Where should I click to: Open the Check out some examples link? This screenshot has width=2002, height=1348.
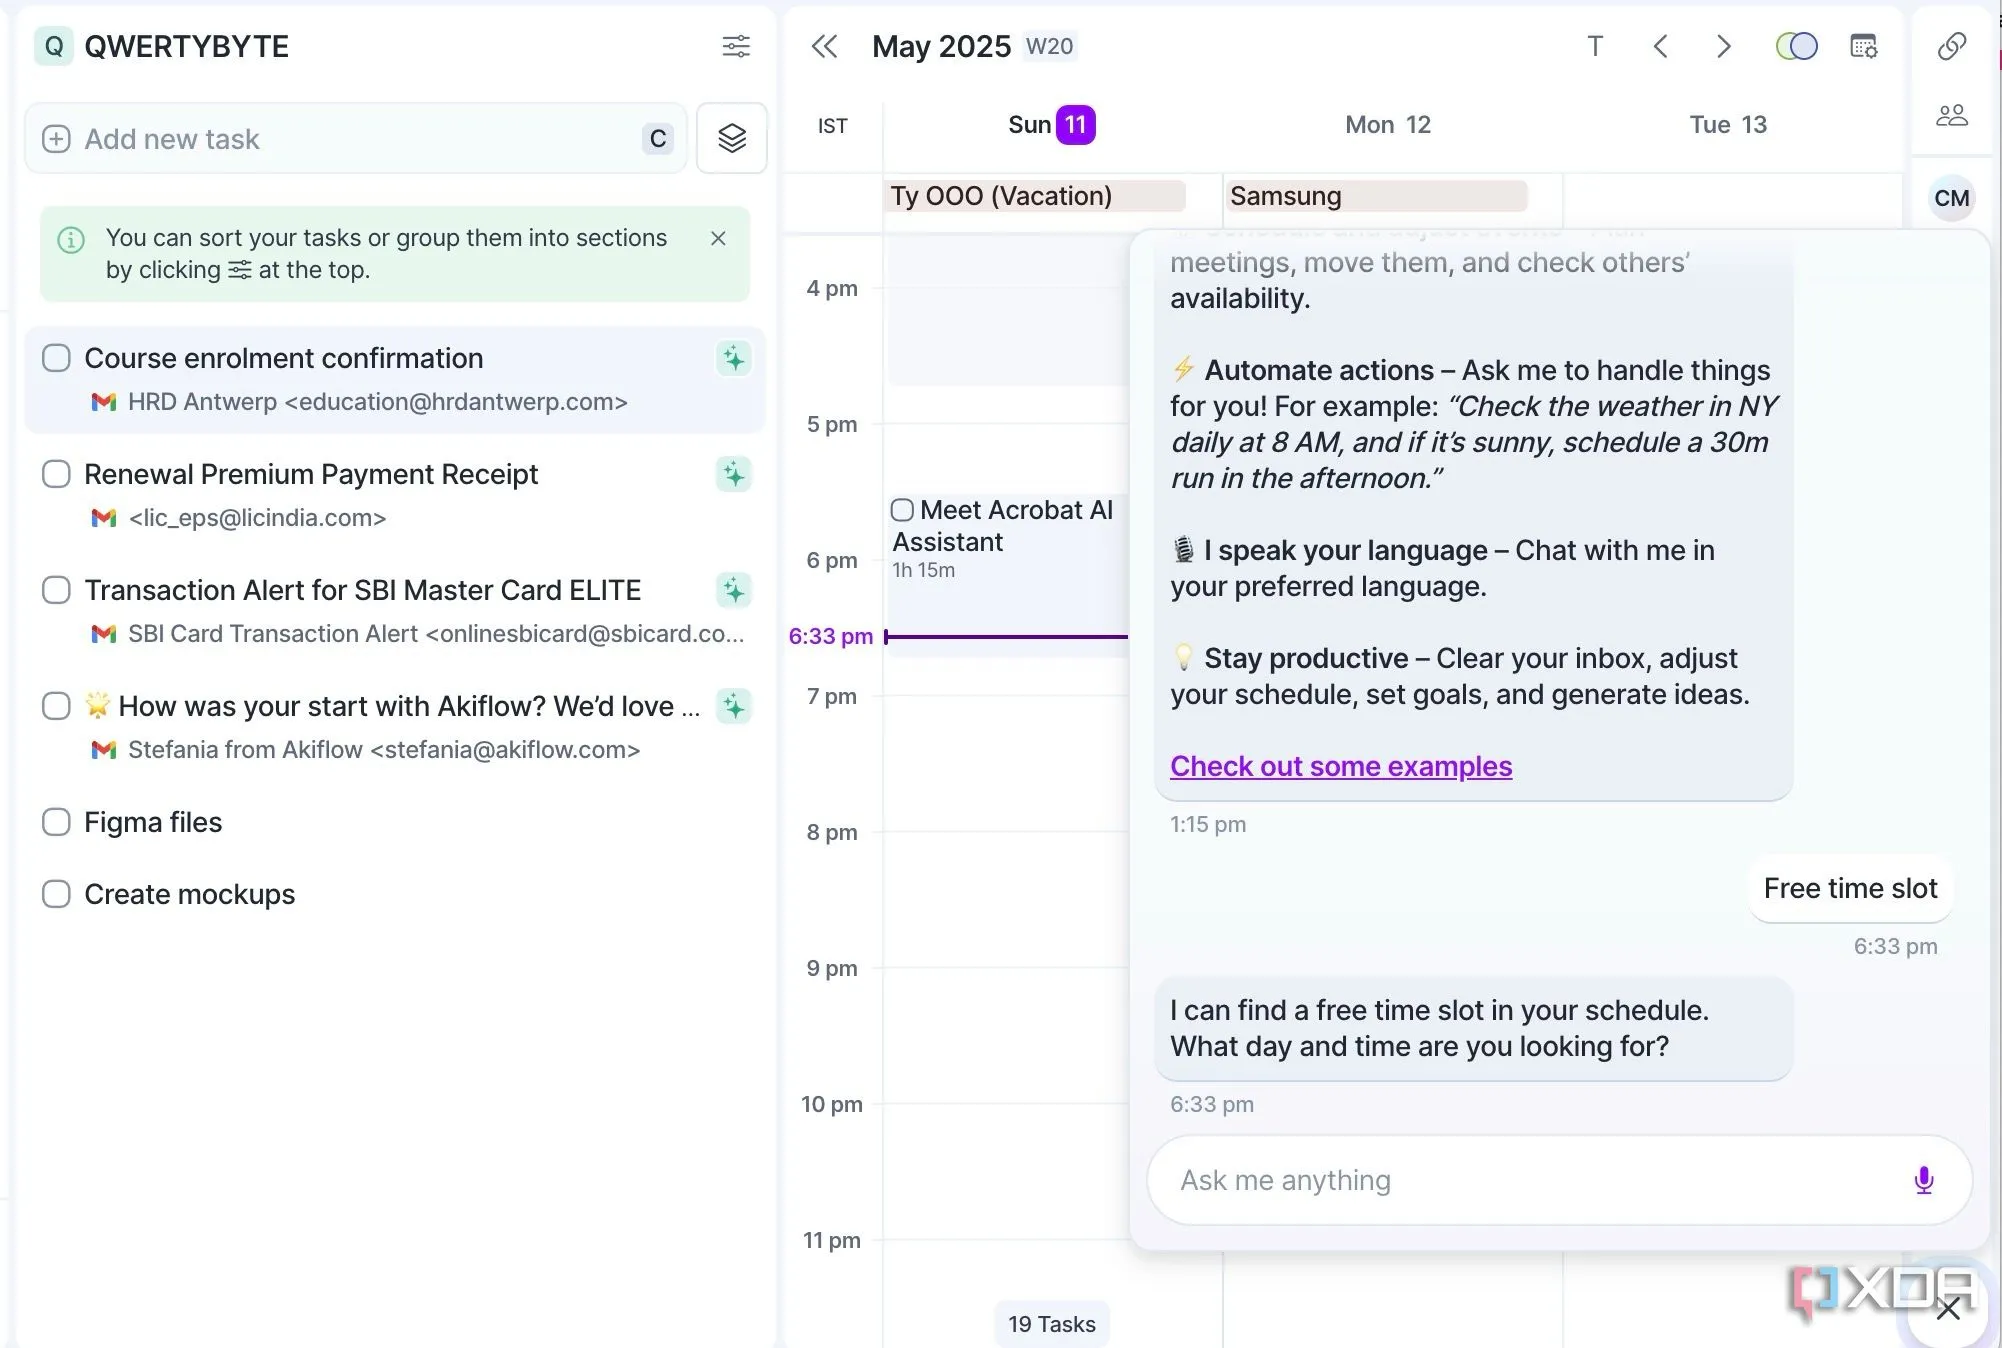[1341, 766]
